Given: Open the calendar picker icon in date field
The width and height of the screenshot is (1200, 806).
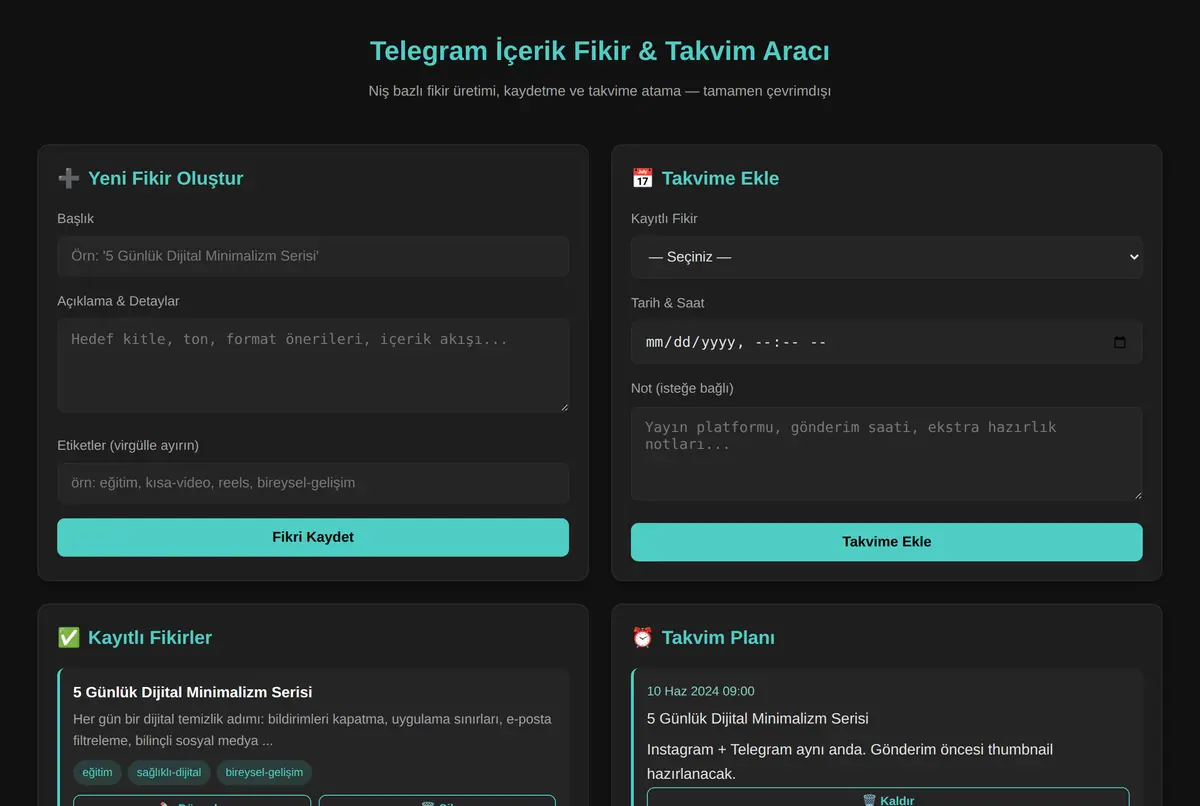Looking at the screenshot, I should pos(1120,342).
